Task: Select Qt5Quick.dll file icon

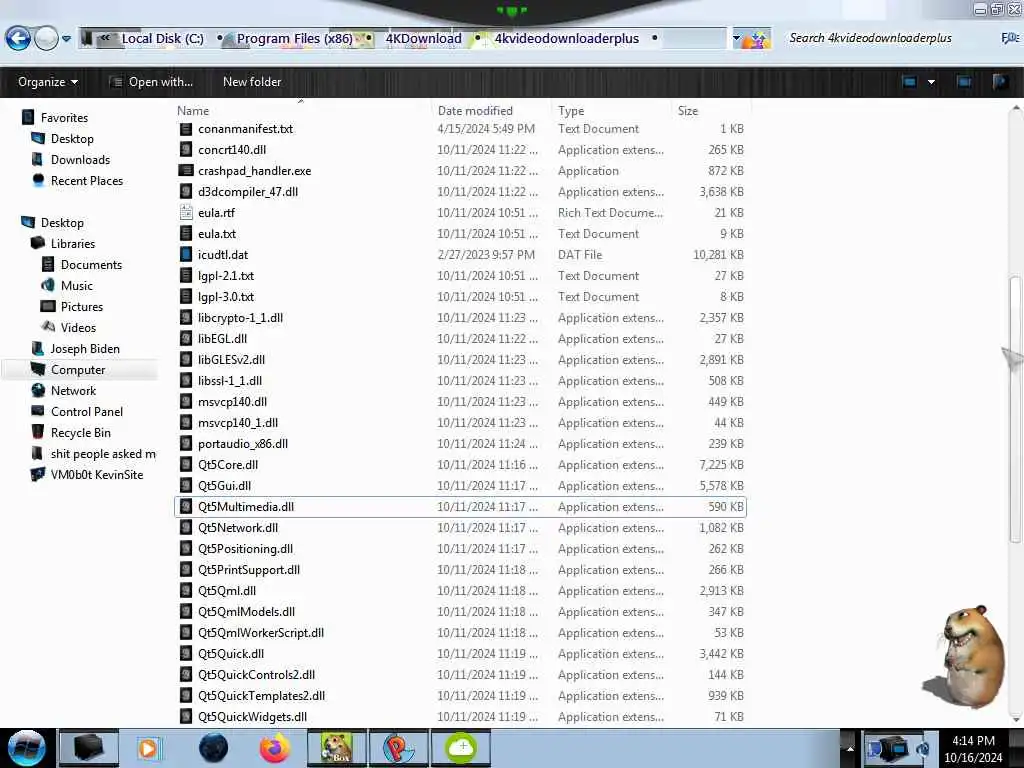Action: [186, 654]
